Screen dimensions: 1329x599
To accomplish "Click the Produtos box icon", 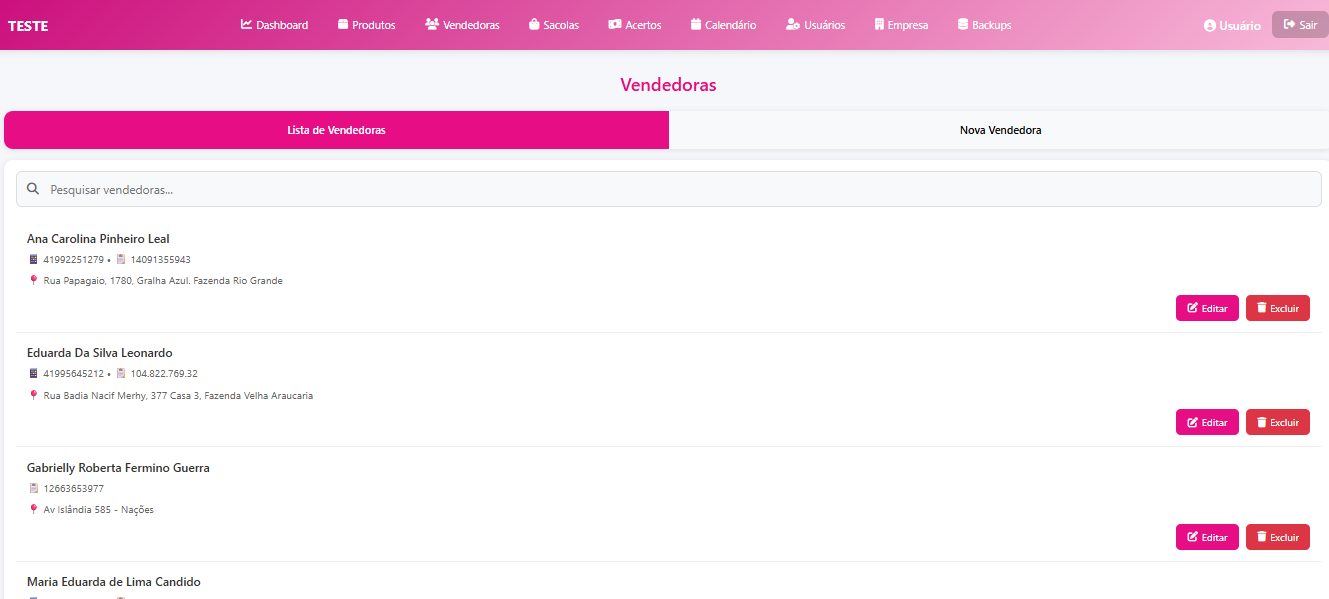I will (343, 24).
